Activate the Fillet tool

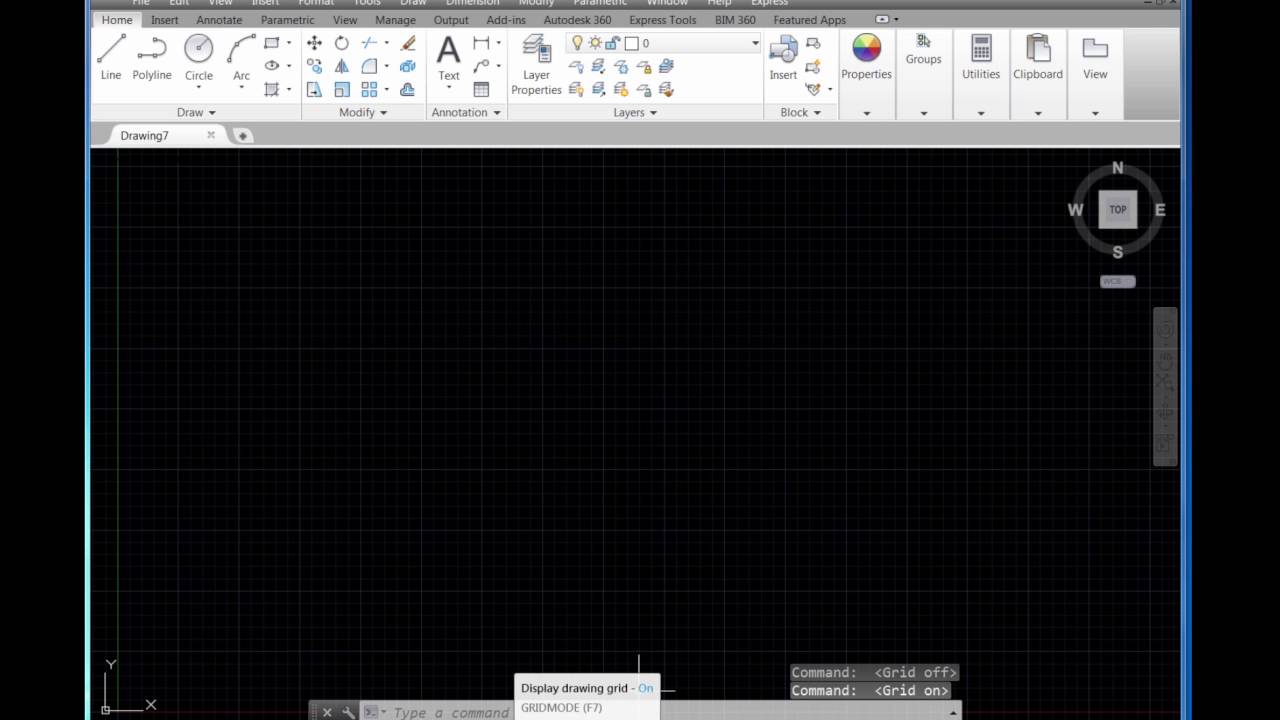coord(369,66)
